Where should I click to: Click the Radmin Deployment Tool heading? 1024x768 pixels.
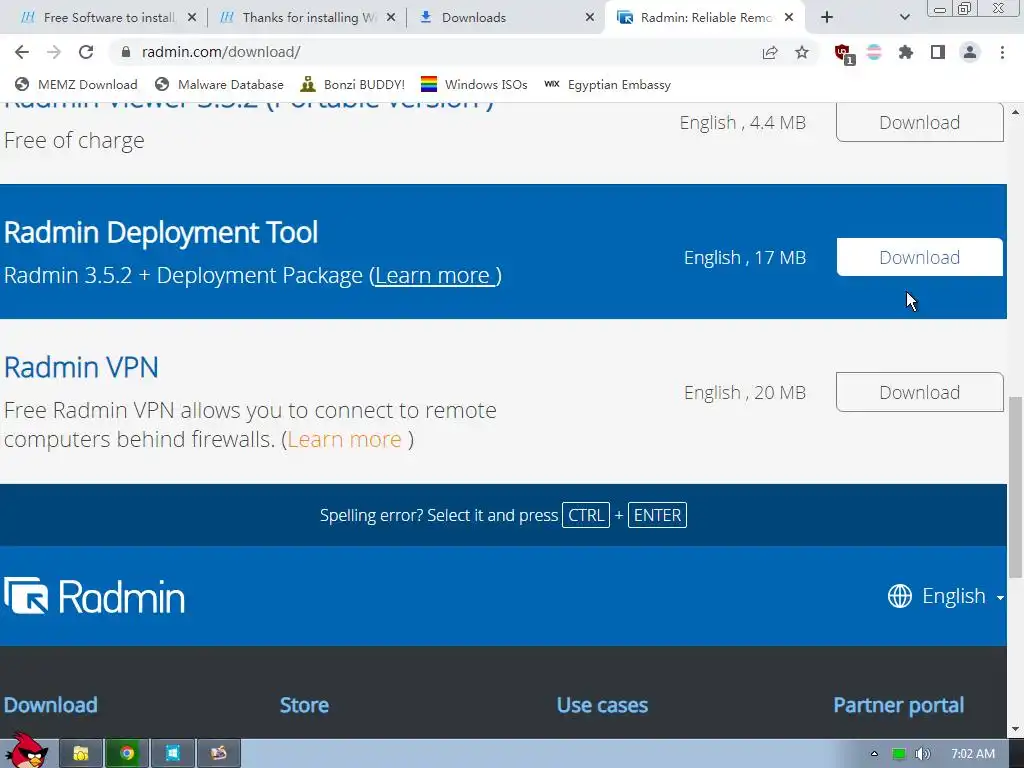pyautogui.click(x=161, y=232)
